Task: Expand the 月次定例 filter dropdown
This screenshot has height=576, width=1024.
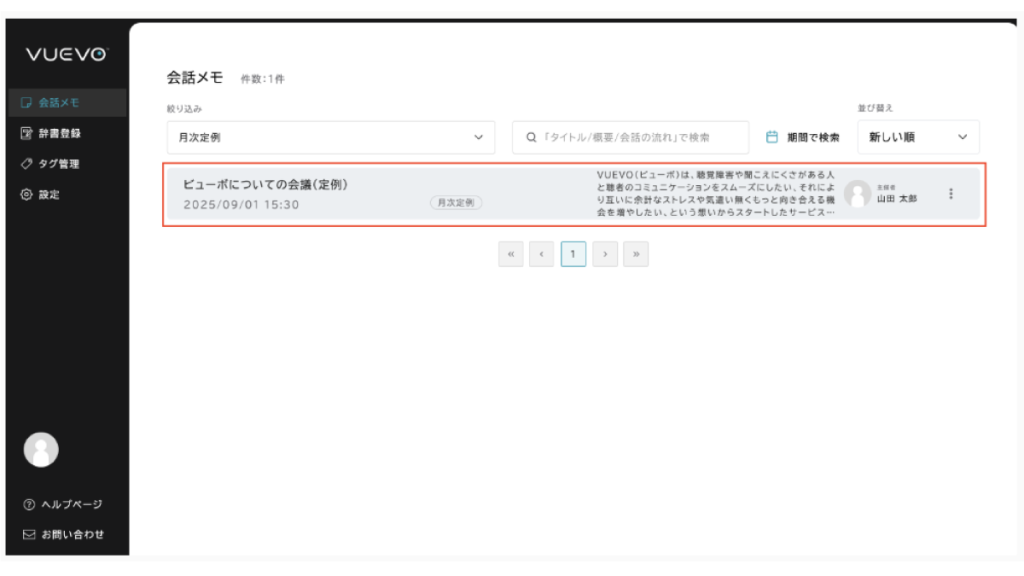Action: tap(330, 138)
